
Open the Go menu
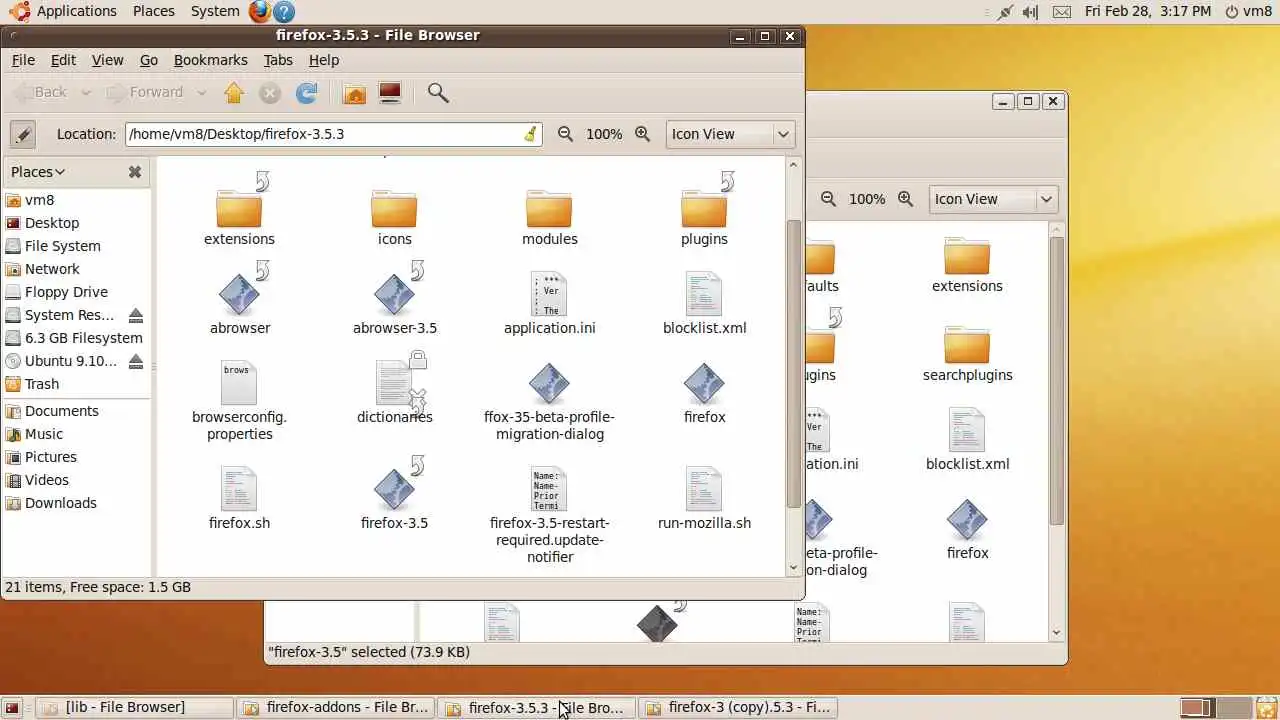tap(149, 60)
